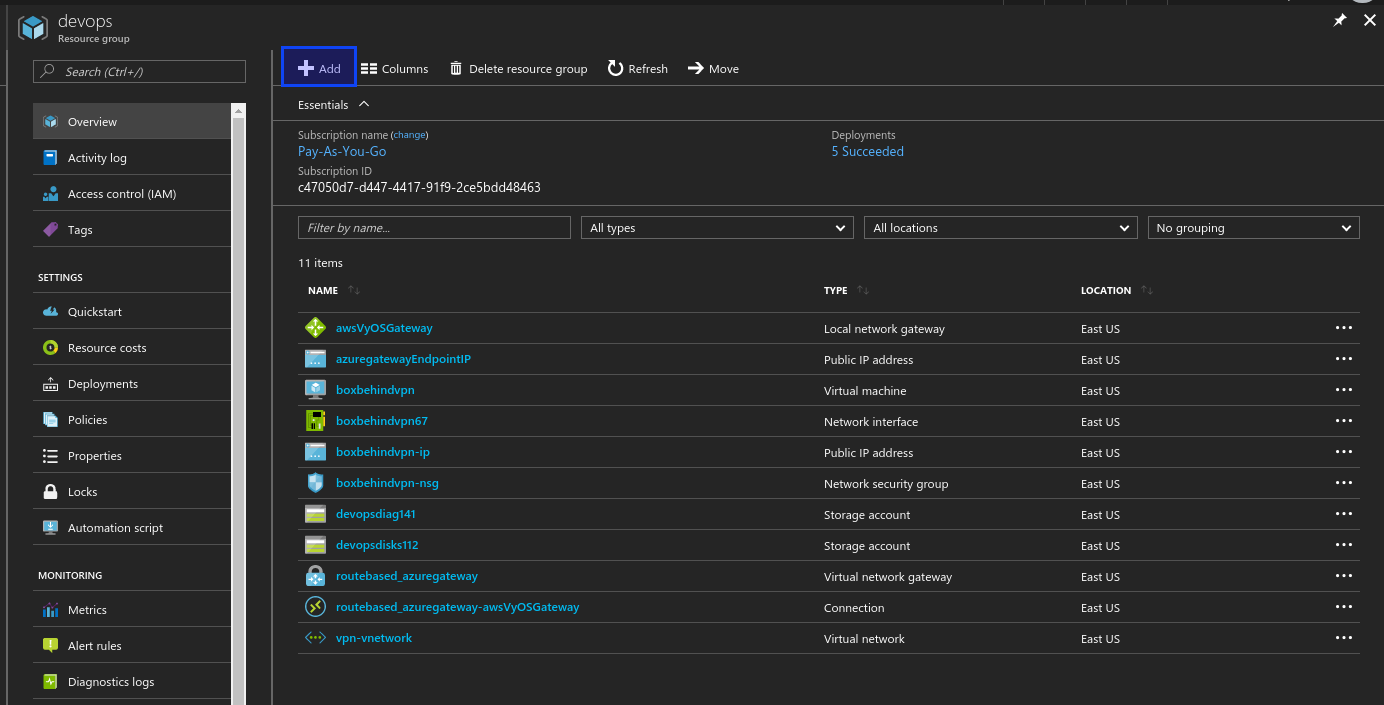Open more options for awsVyOSGateway row
Viewport: 1384px width, 705px height.
(1343, 328)
